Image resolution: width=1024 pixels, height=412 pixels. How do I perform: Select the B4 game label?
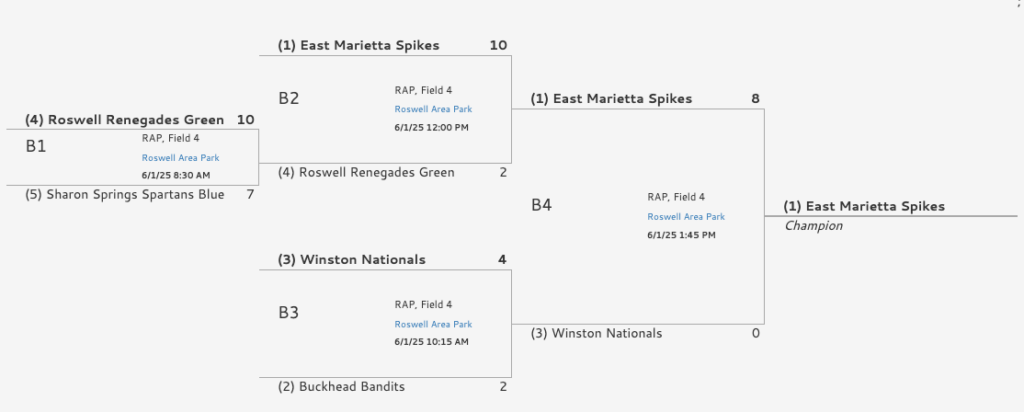click(541, 206)
